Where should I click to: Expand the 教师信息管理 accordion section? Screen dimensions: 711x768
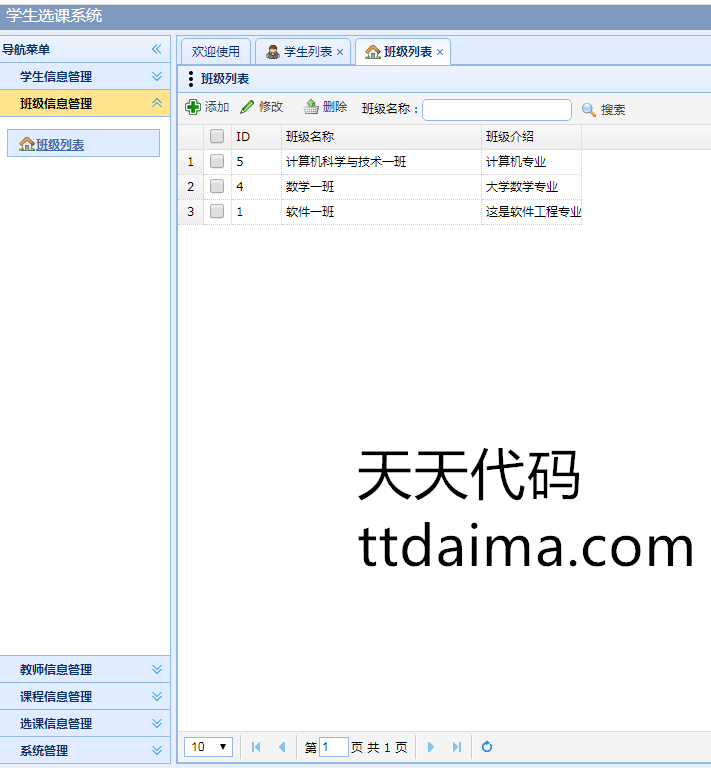click(x=156, y=670)
